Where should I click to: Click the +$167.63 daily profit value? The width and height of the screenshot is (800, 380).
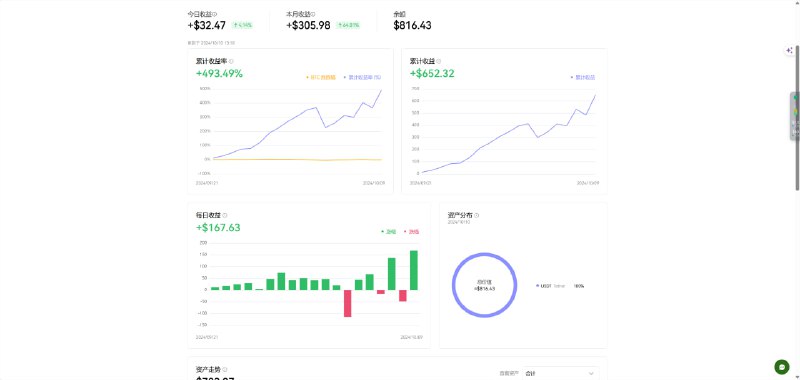coord(218,227)
